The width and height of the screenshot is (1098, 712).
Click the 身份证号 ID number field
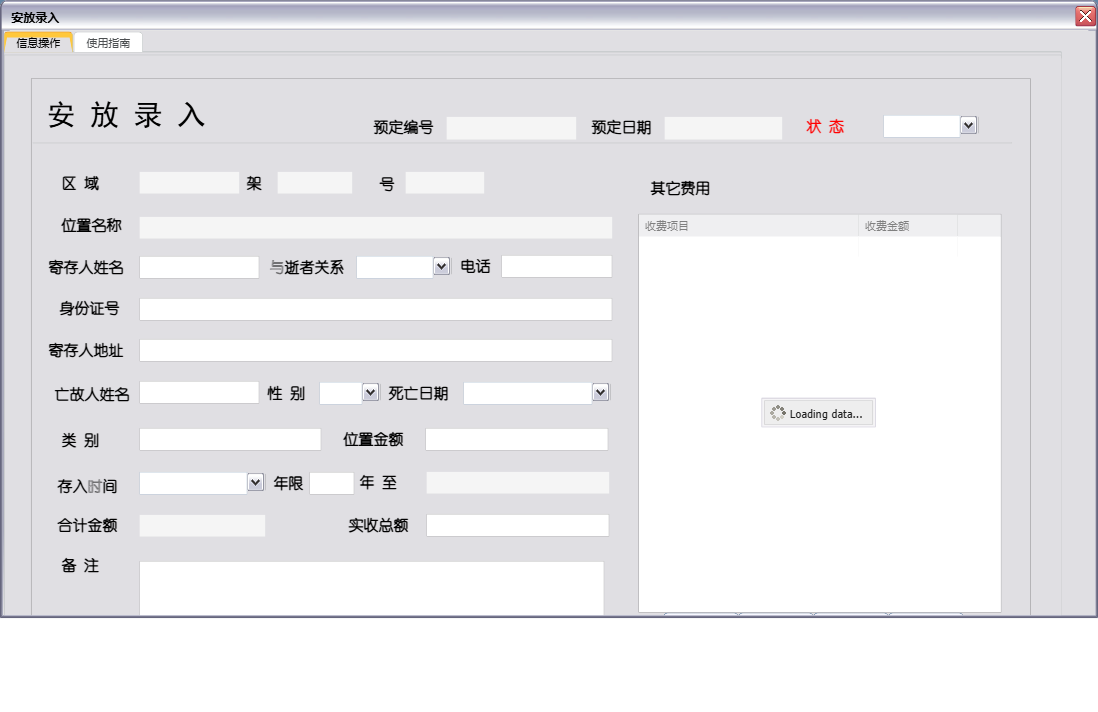377,309
